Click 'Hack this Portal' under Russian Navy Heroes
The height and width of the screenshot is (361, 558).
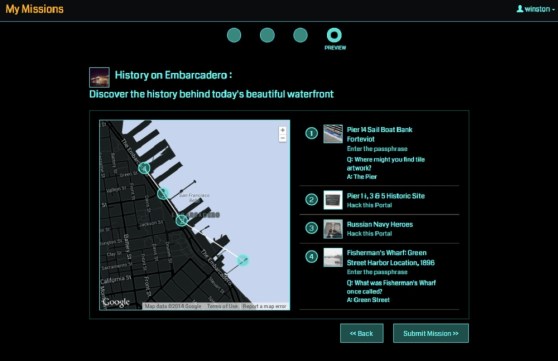369,234
